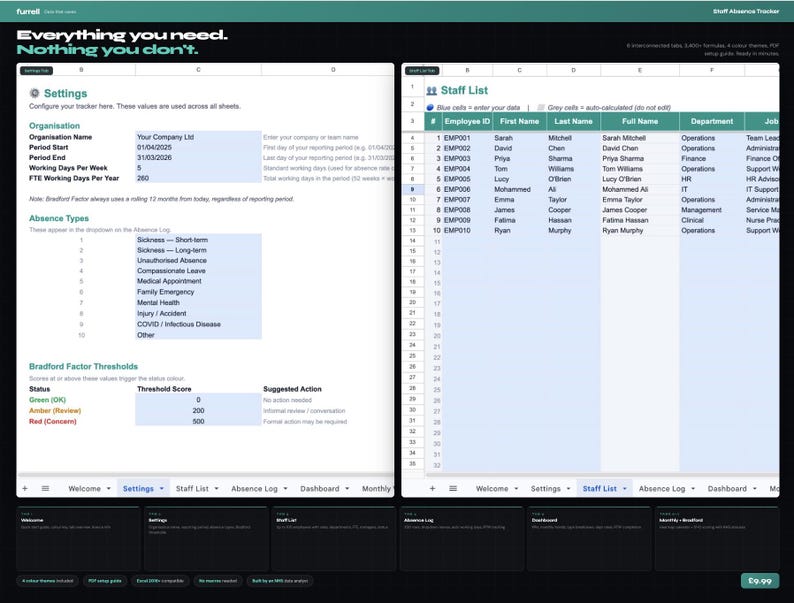Click the 'Excel 2016+ compatible' badge
The height and width of the screenshot is (603, 794).
[160, 581]
